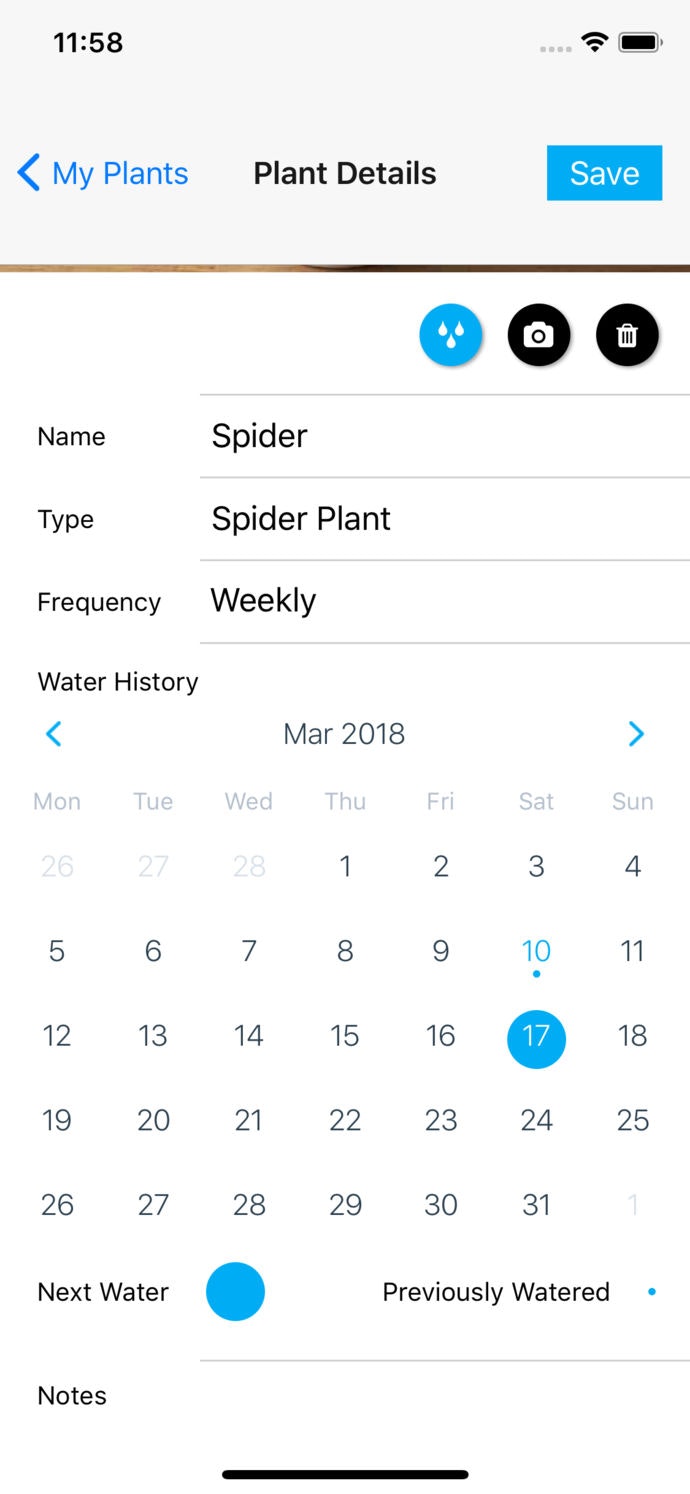Tap the back chevron icon next to My Plants
Image resolution: width=690 pixels, height=1494 pixels.
coord(28,173)
